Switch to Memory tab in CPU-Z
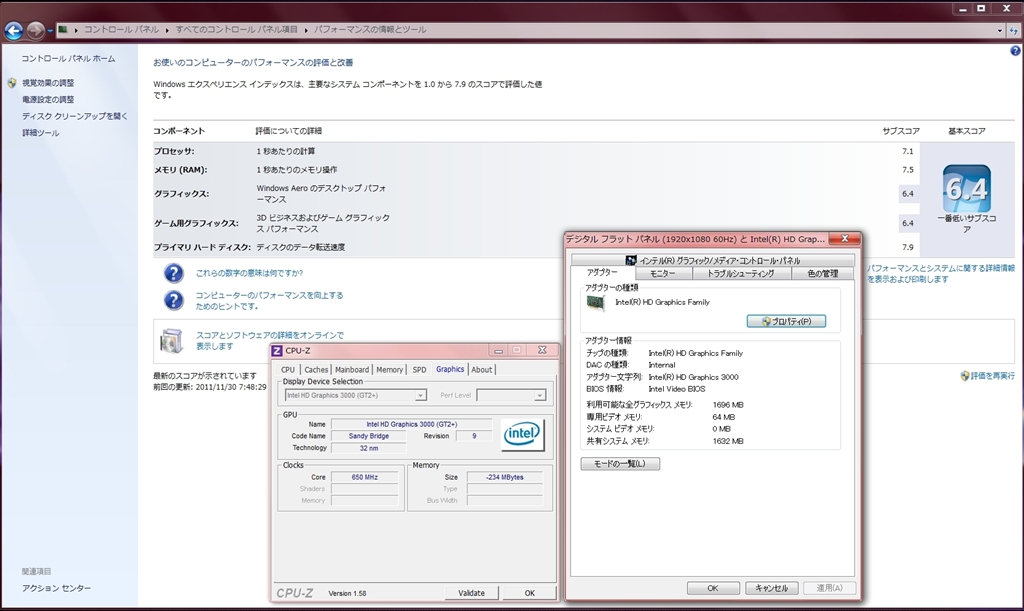This screenshot has height=611, width=1024. (389, 369)
